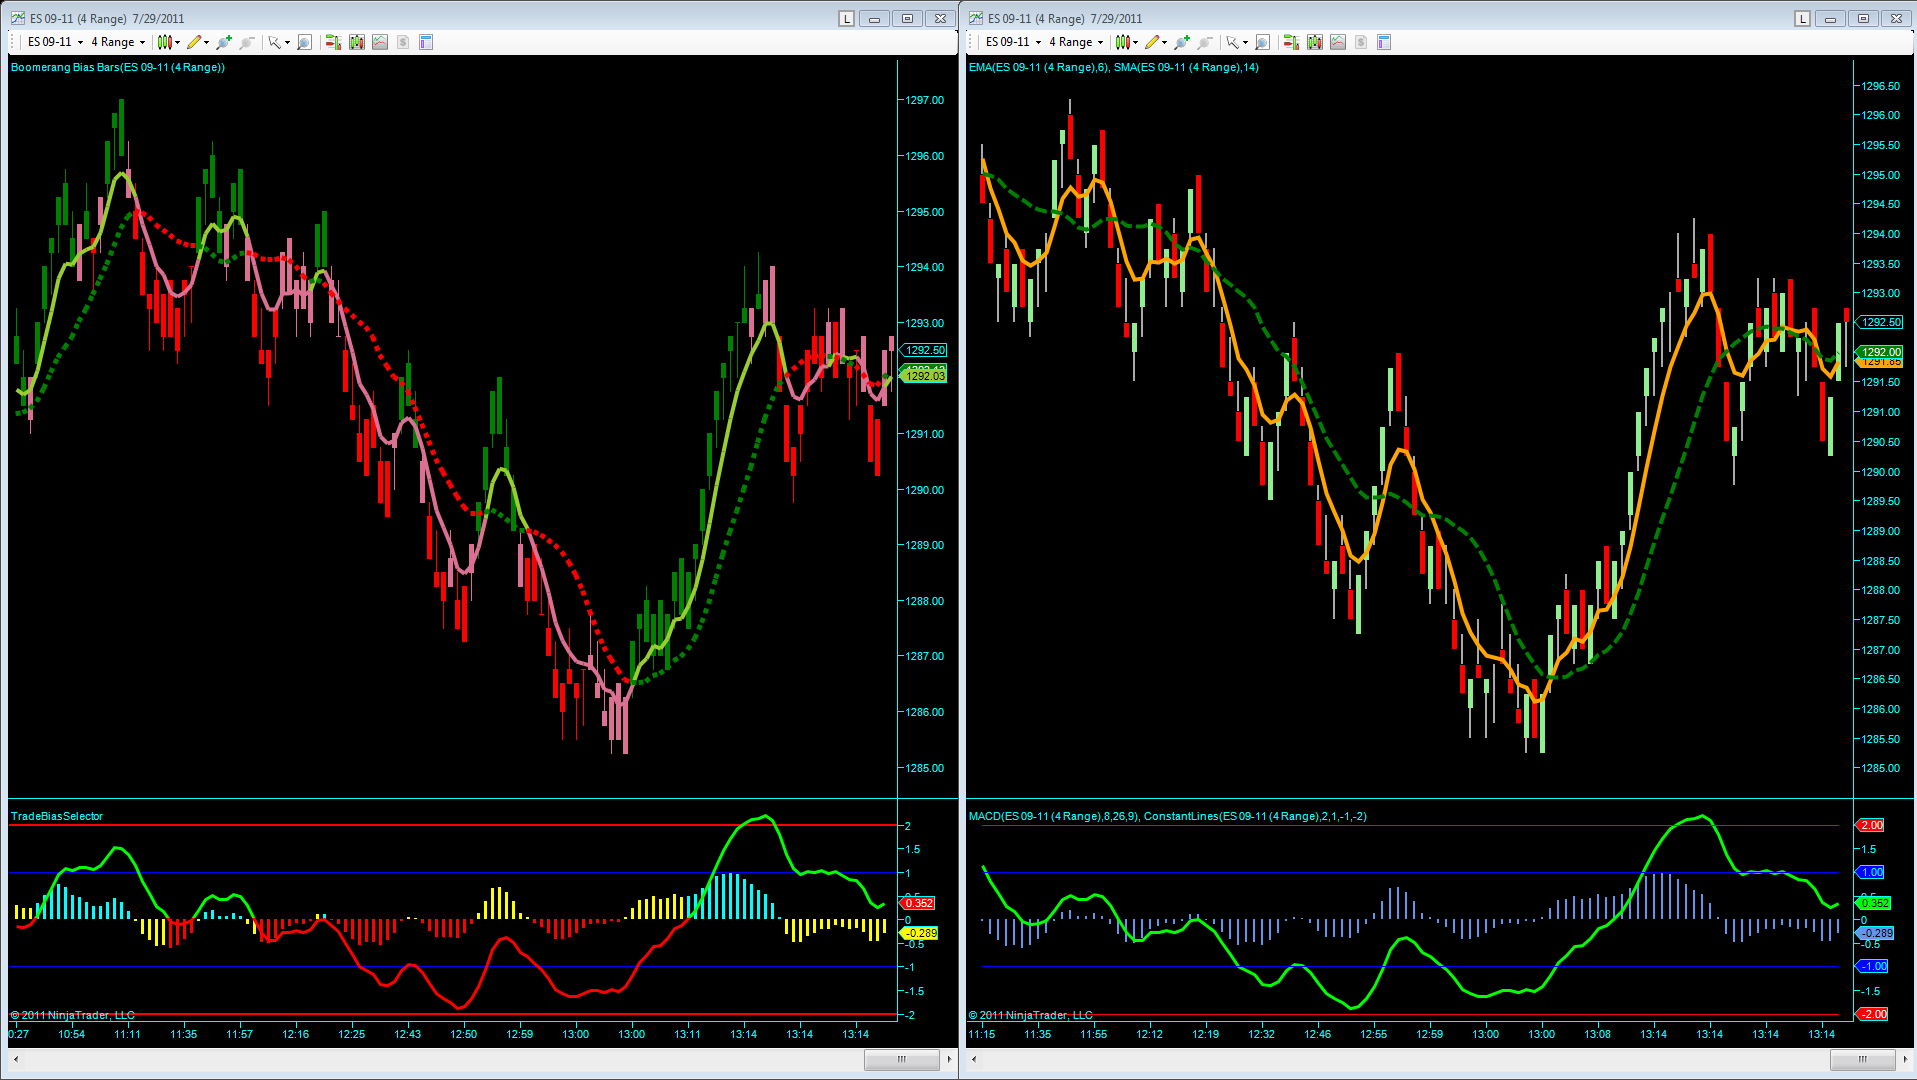
Task: Open pencil dropdown arrow in right chart toolbar
Action: pos(1164,42)
